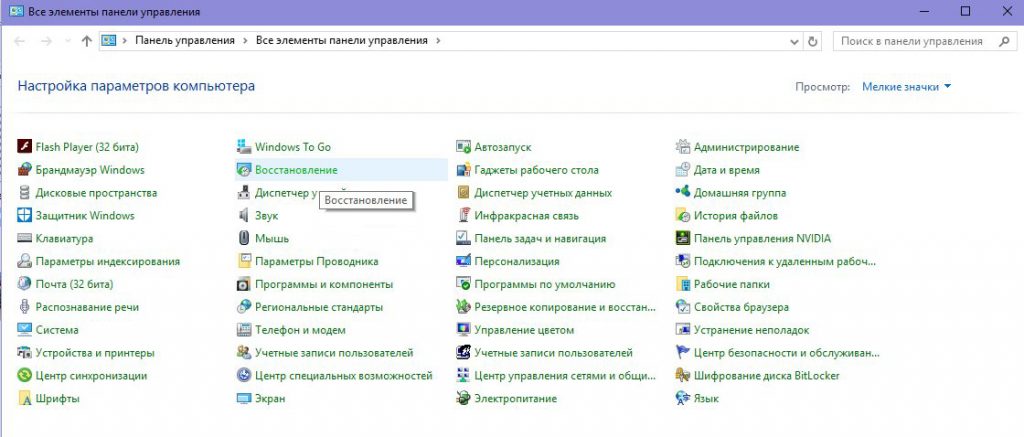The width and height of the screenshot is (1024, 437).
Task: Click the Дисковые пространства icon
Action: click(x=24, y=193)
